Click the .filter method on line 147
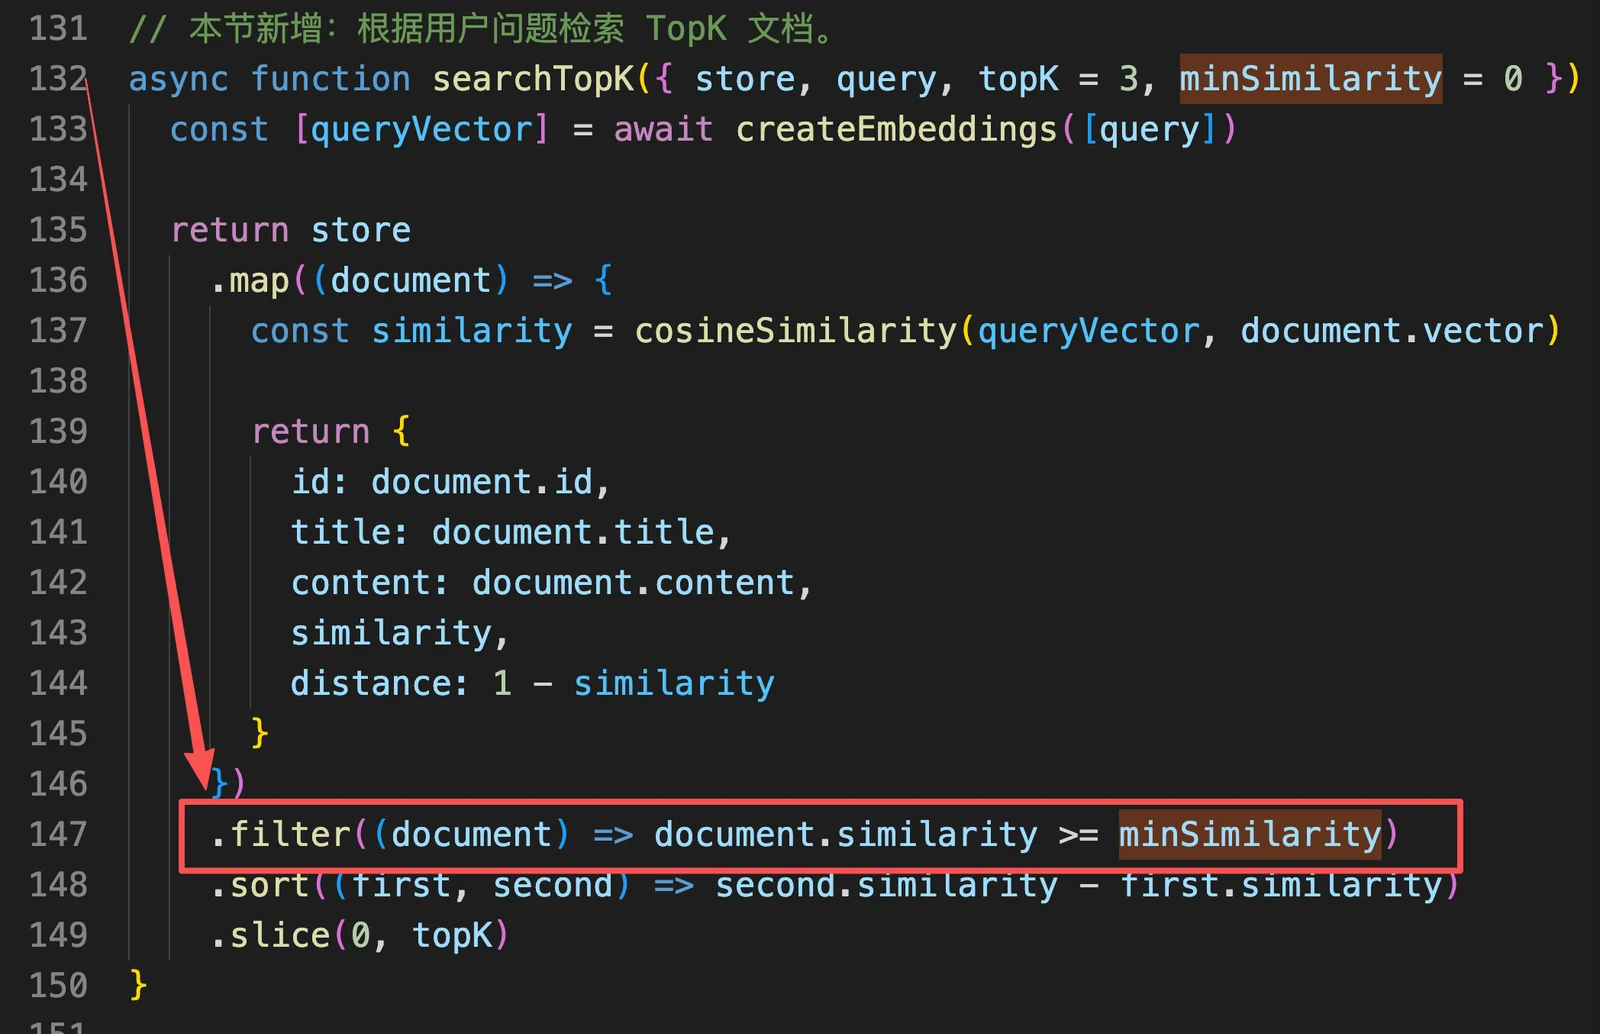Image resolution: width=1600 pixels, height=1034 pixels. (281, 834)
